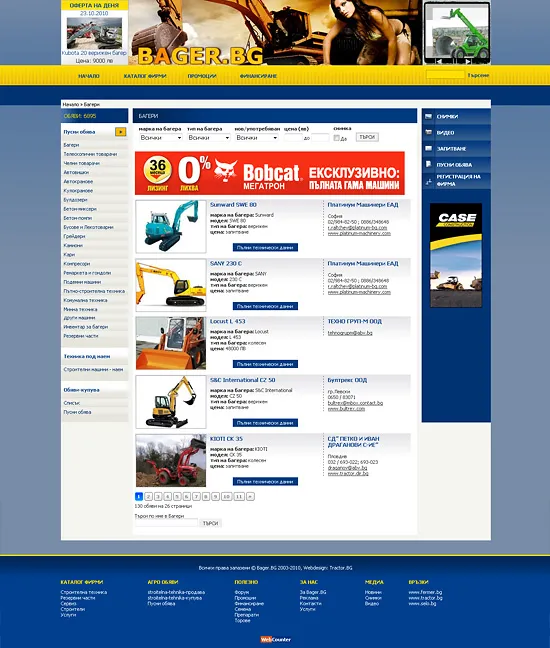
Task: Open Булдозери category in left menu
Action: point(75,200)
